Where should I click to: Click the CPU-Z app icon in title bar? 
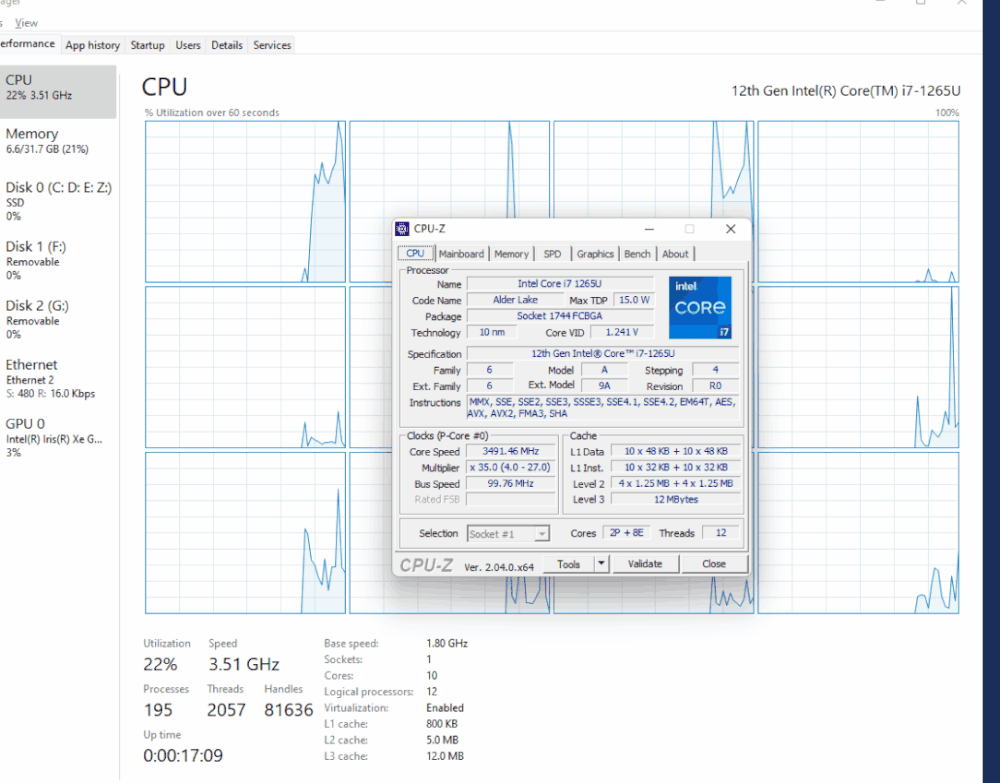[x=402, y=228]
